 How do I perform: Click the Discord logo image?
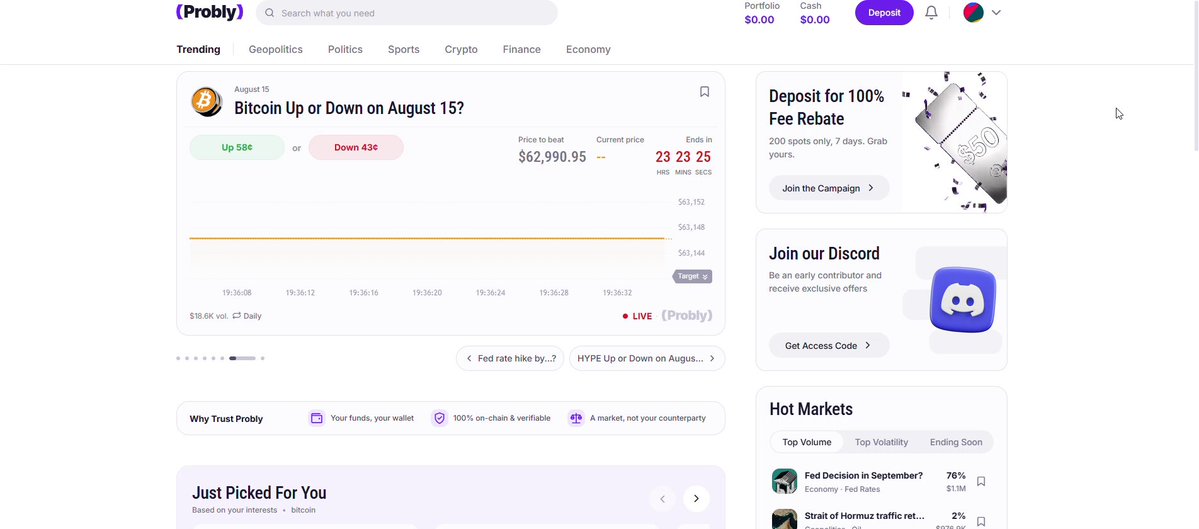tap(963, 300)
